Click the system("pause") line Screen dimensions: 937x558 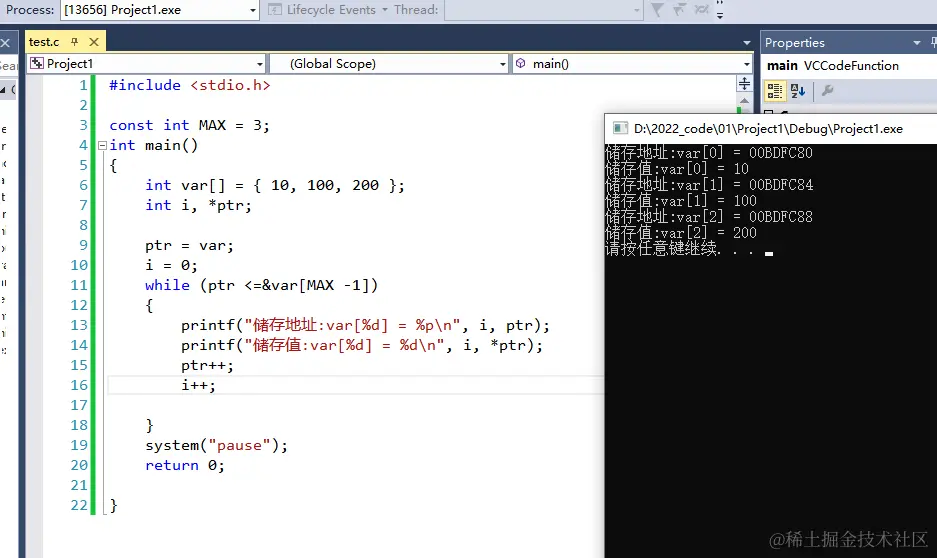[216, 446]
